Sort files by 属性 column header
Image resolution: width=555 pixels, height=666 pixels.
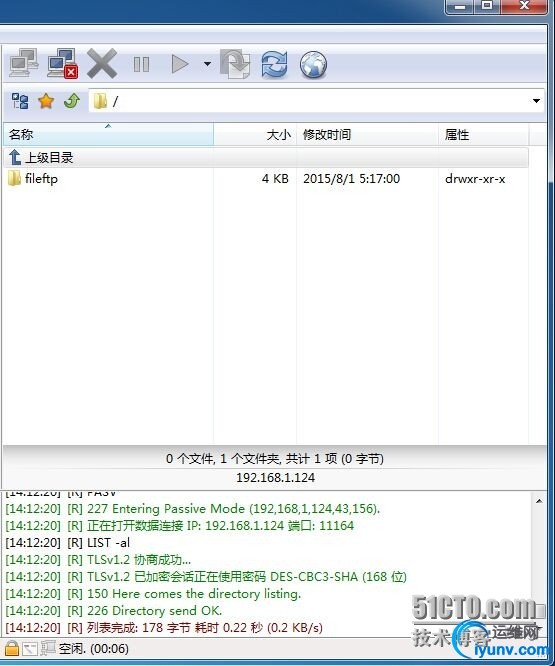pos(483,135)
